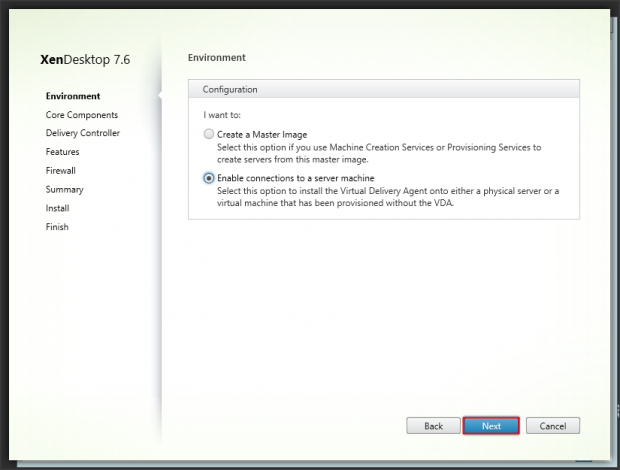Viewport: 620px width, 470px height.
Task: Click the Configuration section header
Action: click(384, 89)
